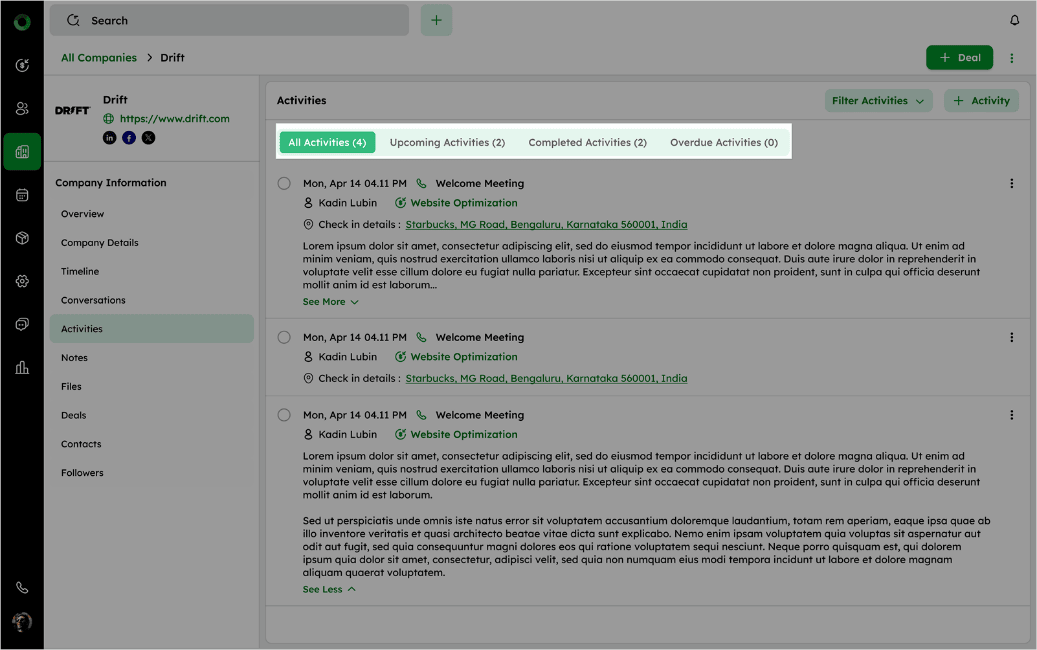Open Drift's LinkedIn profile icon

tap(110, 138)
